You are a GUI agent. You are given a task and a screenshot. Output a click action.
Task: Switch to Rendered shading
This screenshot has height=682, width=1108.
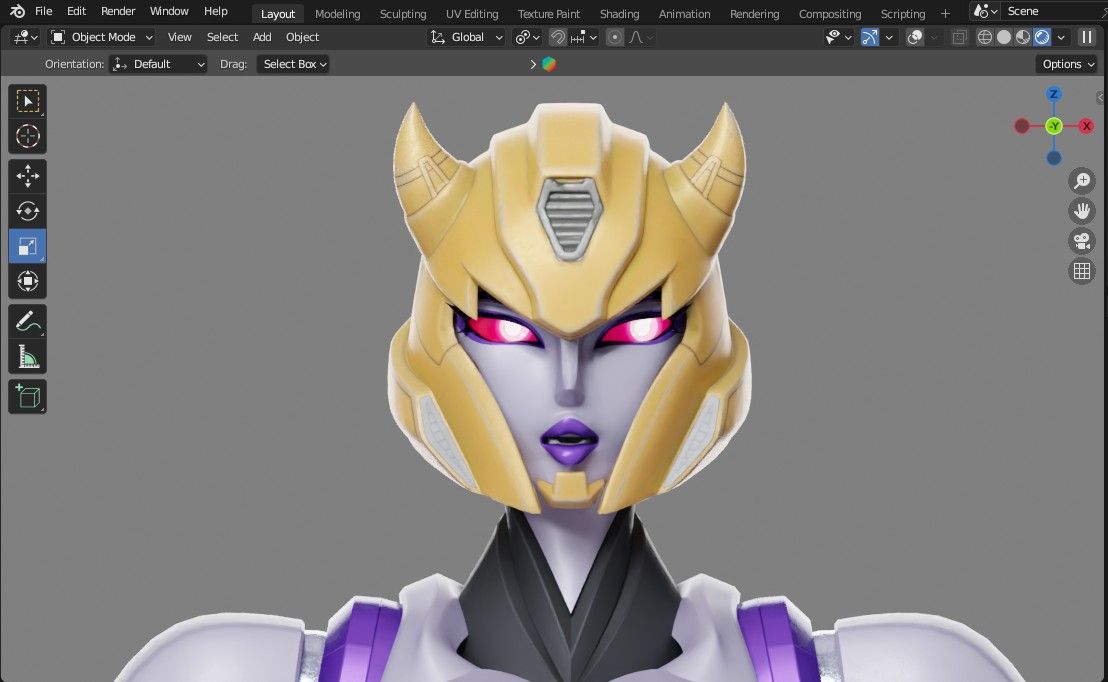[x=1042, y=37]
